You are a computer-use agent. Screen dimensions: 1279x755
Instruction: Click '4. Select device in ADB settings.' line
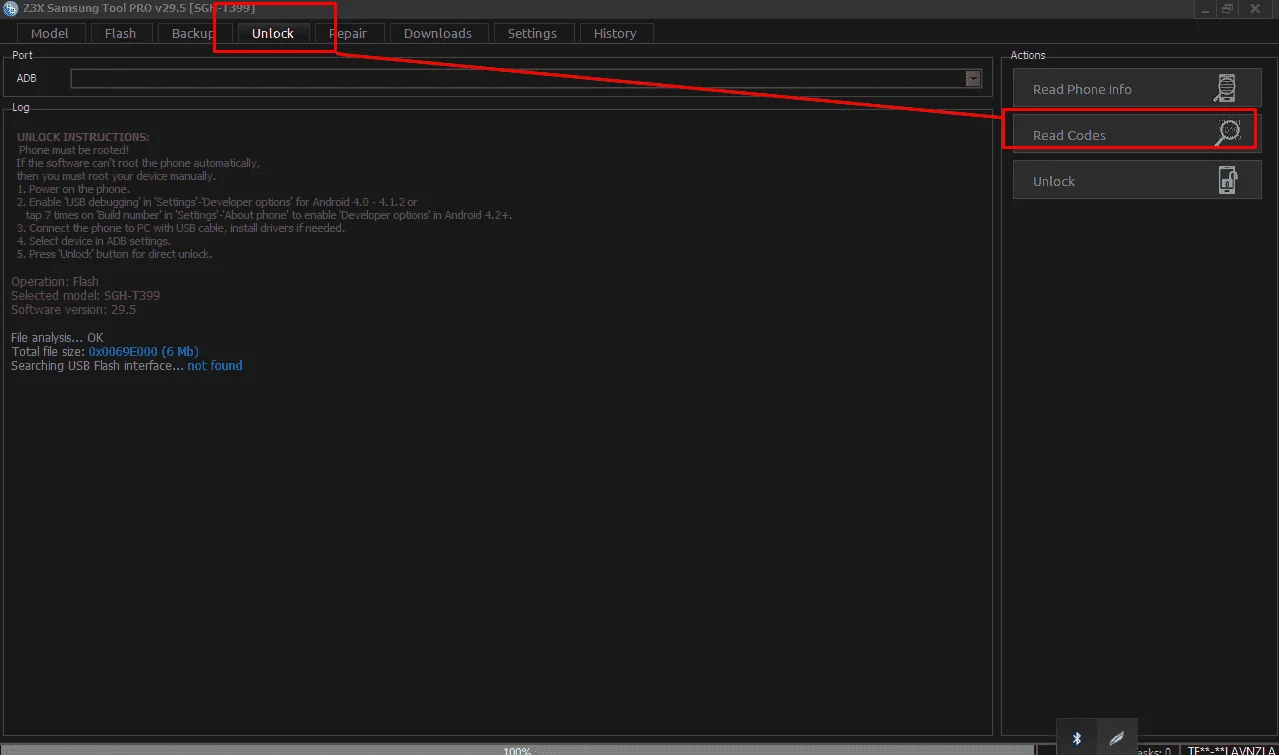coord(94,241)
